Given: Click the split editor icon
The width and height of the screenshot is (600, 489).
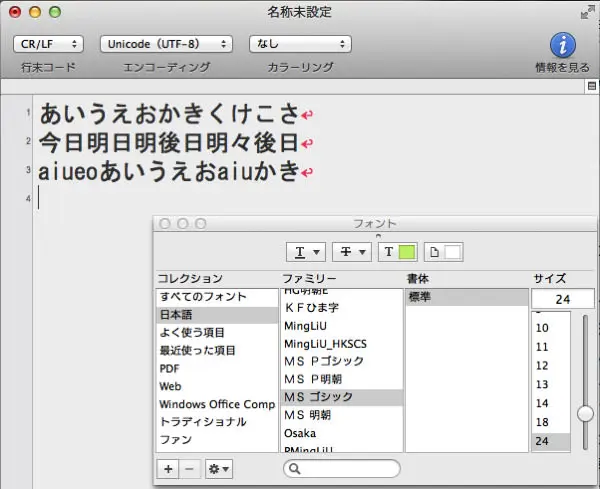Looking at the screenshot, I should click(x=592, y=86).
